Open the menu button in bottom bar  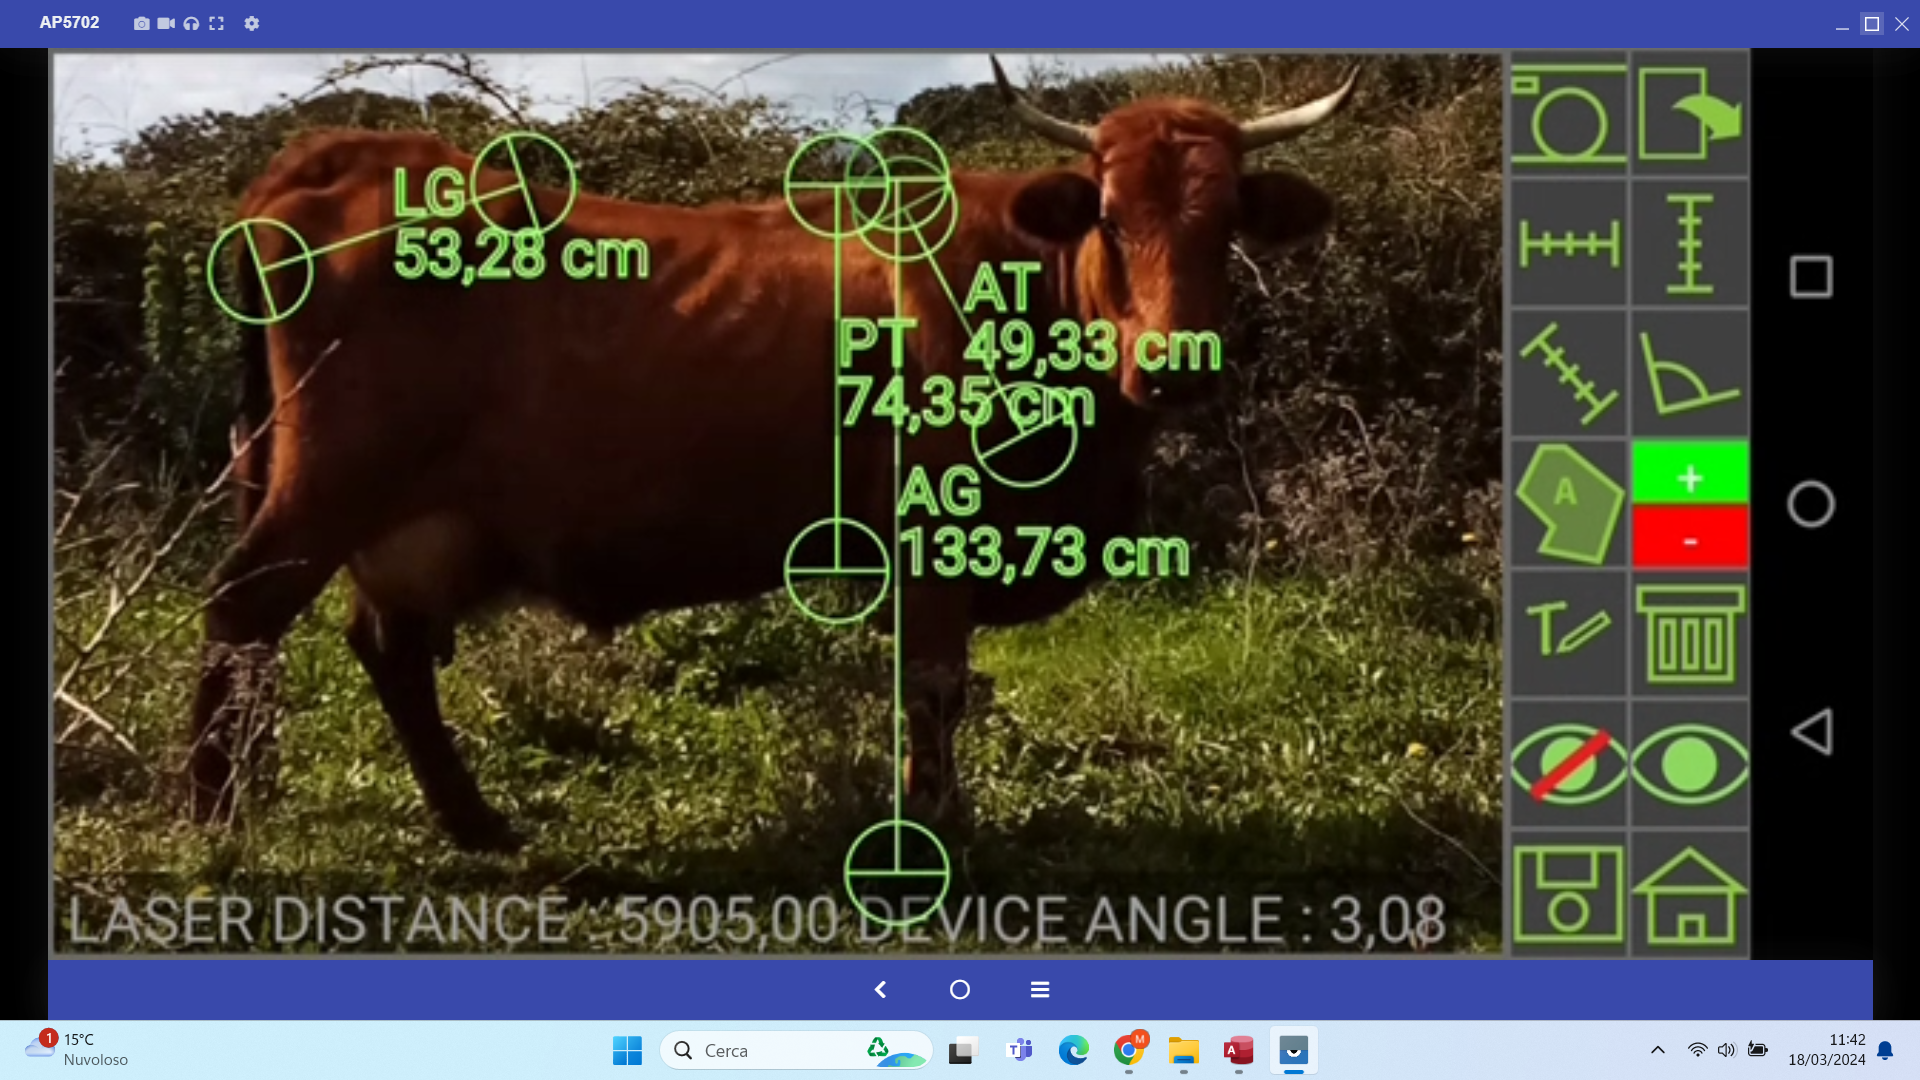pyautogui.click(x=1040, y=989)
